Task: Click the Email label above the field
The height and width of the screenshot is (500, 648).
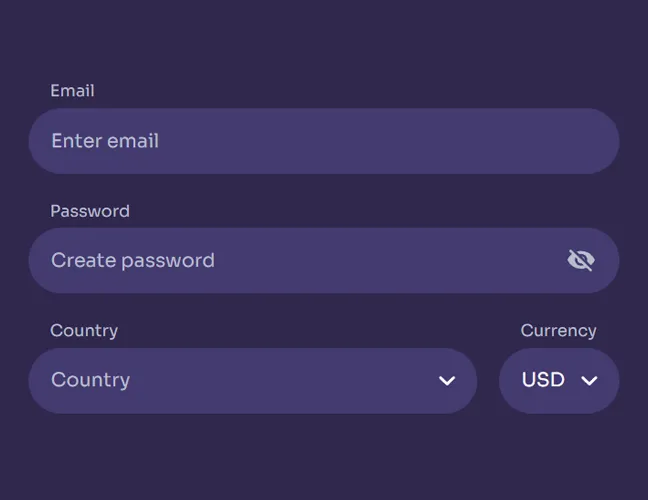Action: point(72,91)
